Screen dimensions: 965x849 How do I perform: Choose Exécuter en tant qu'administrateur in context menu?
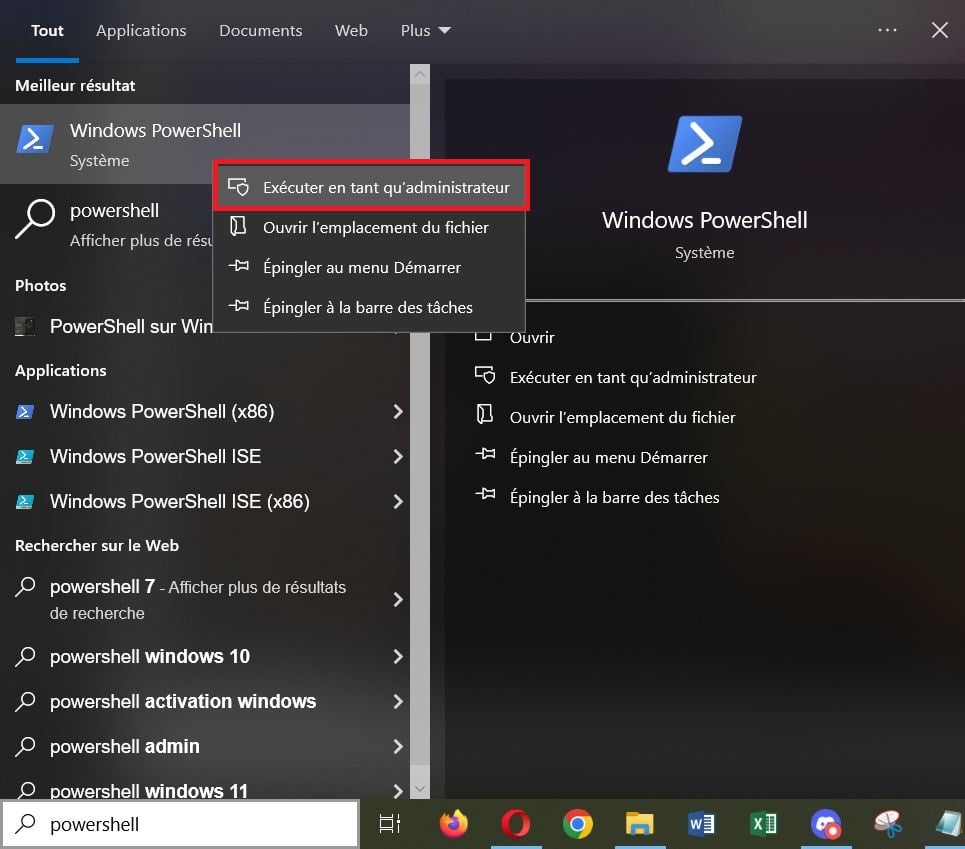click(x=370, y=186)
